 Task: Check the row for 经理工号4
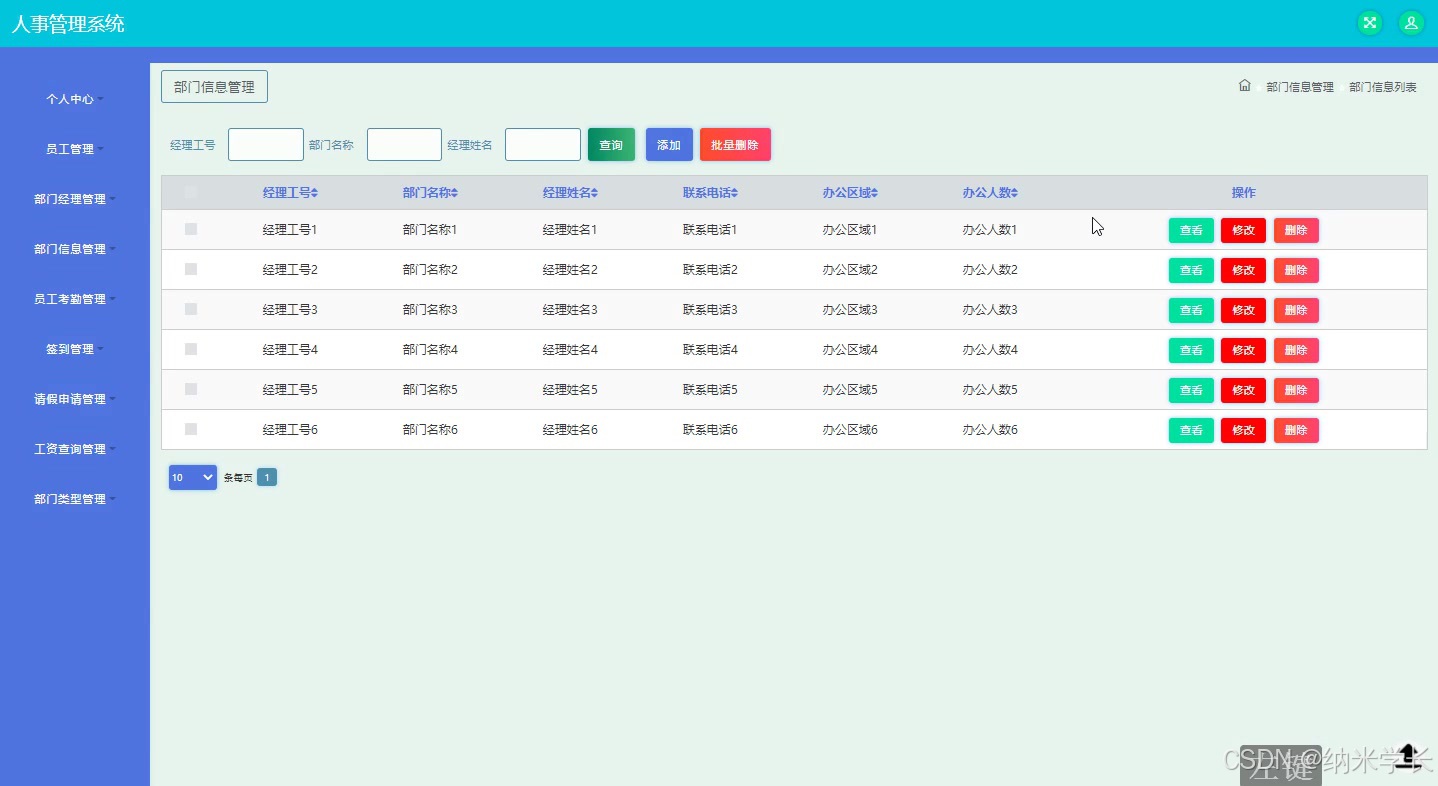(x=191, y=349)
